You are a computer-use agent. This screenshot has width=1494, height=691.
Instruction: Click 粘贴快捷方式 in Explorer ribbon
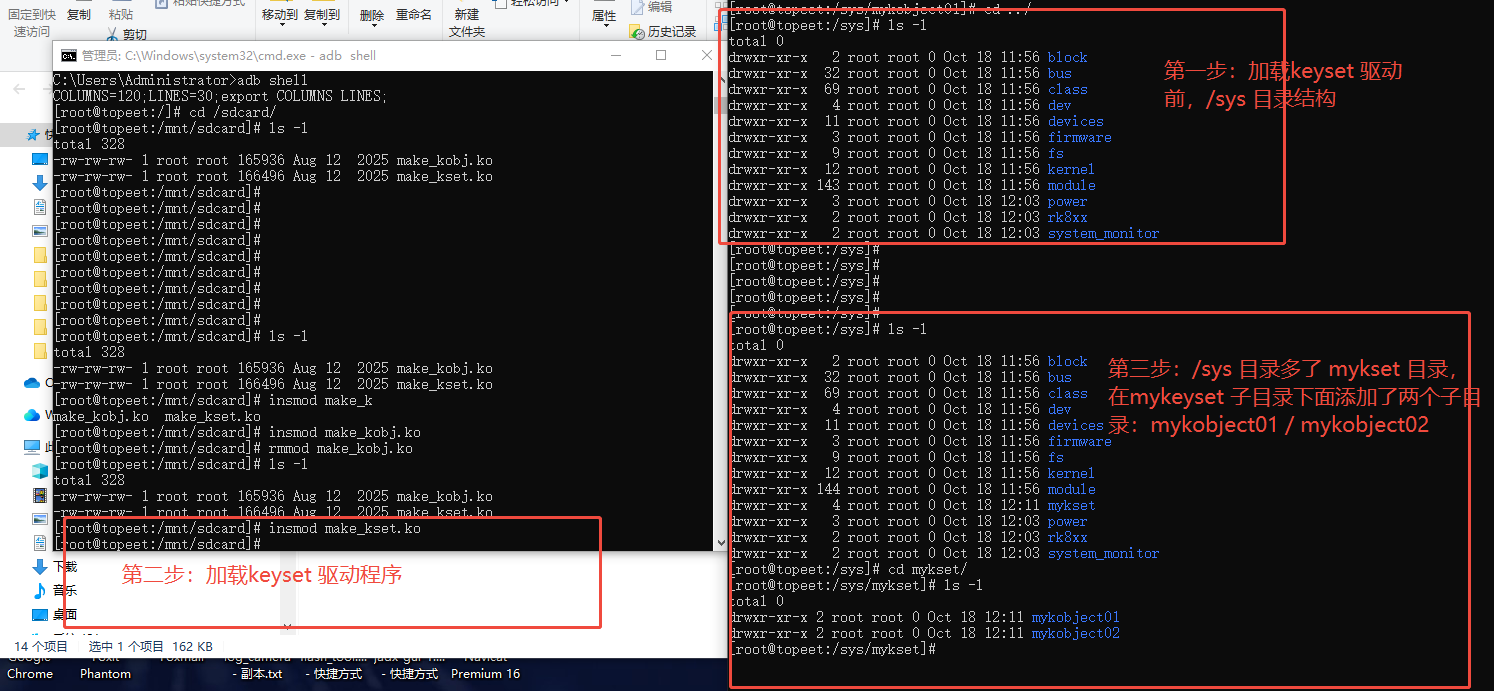pos(208,3)
